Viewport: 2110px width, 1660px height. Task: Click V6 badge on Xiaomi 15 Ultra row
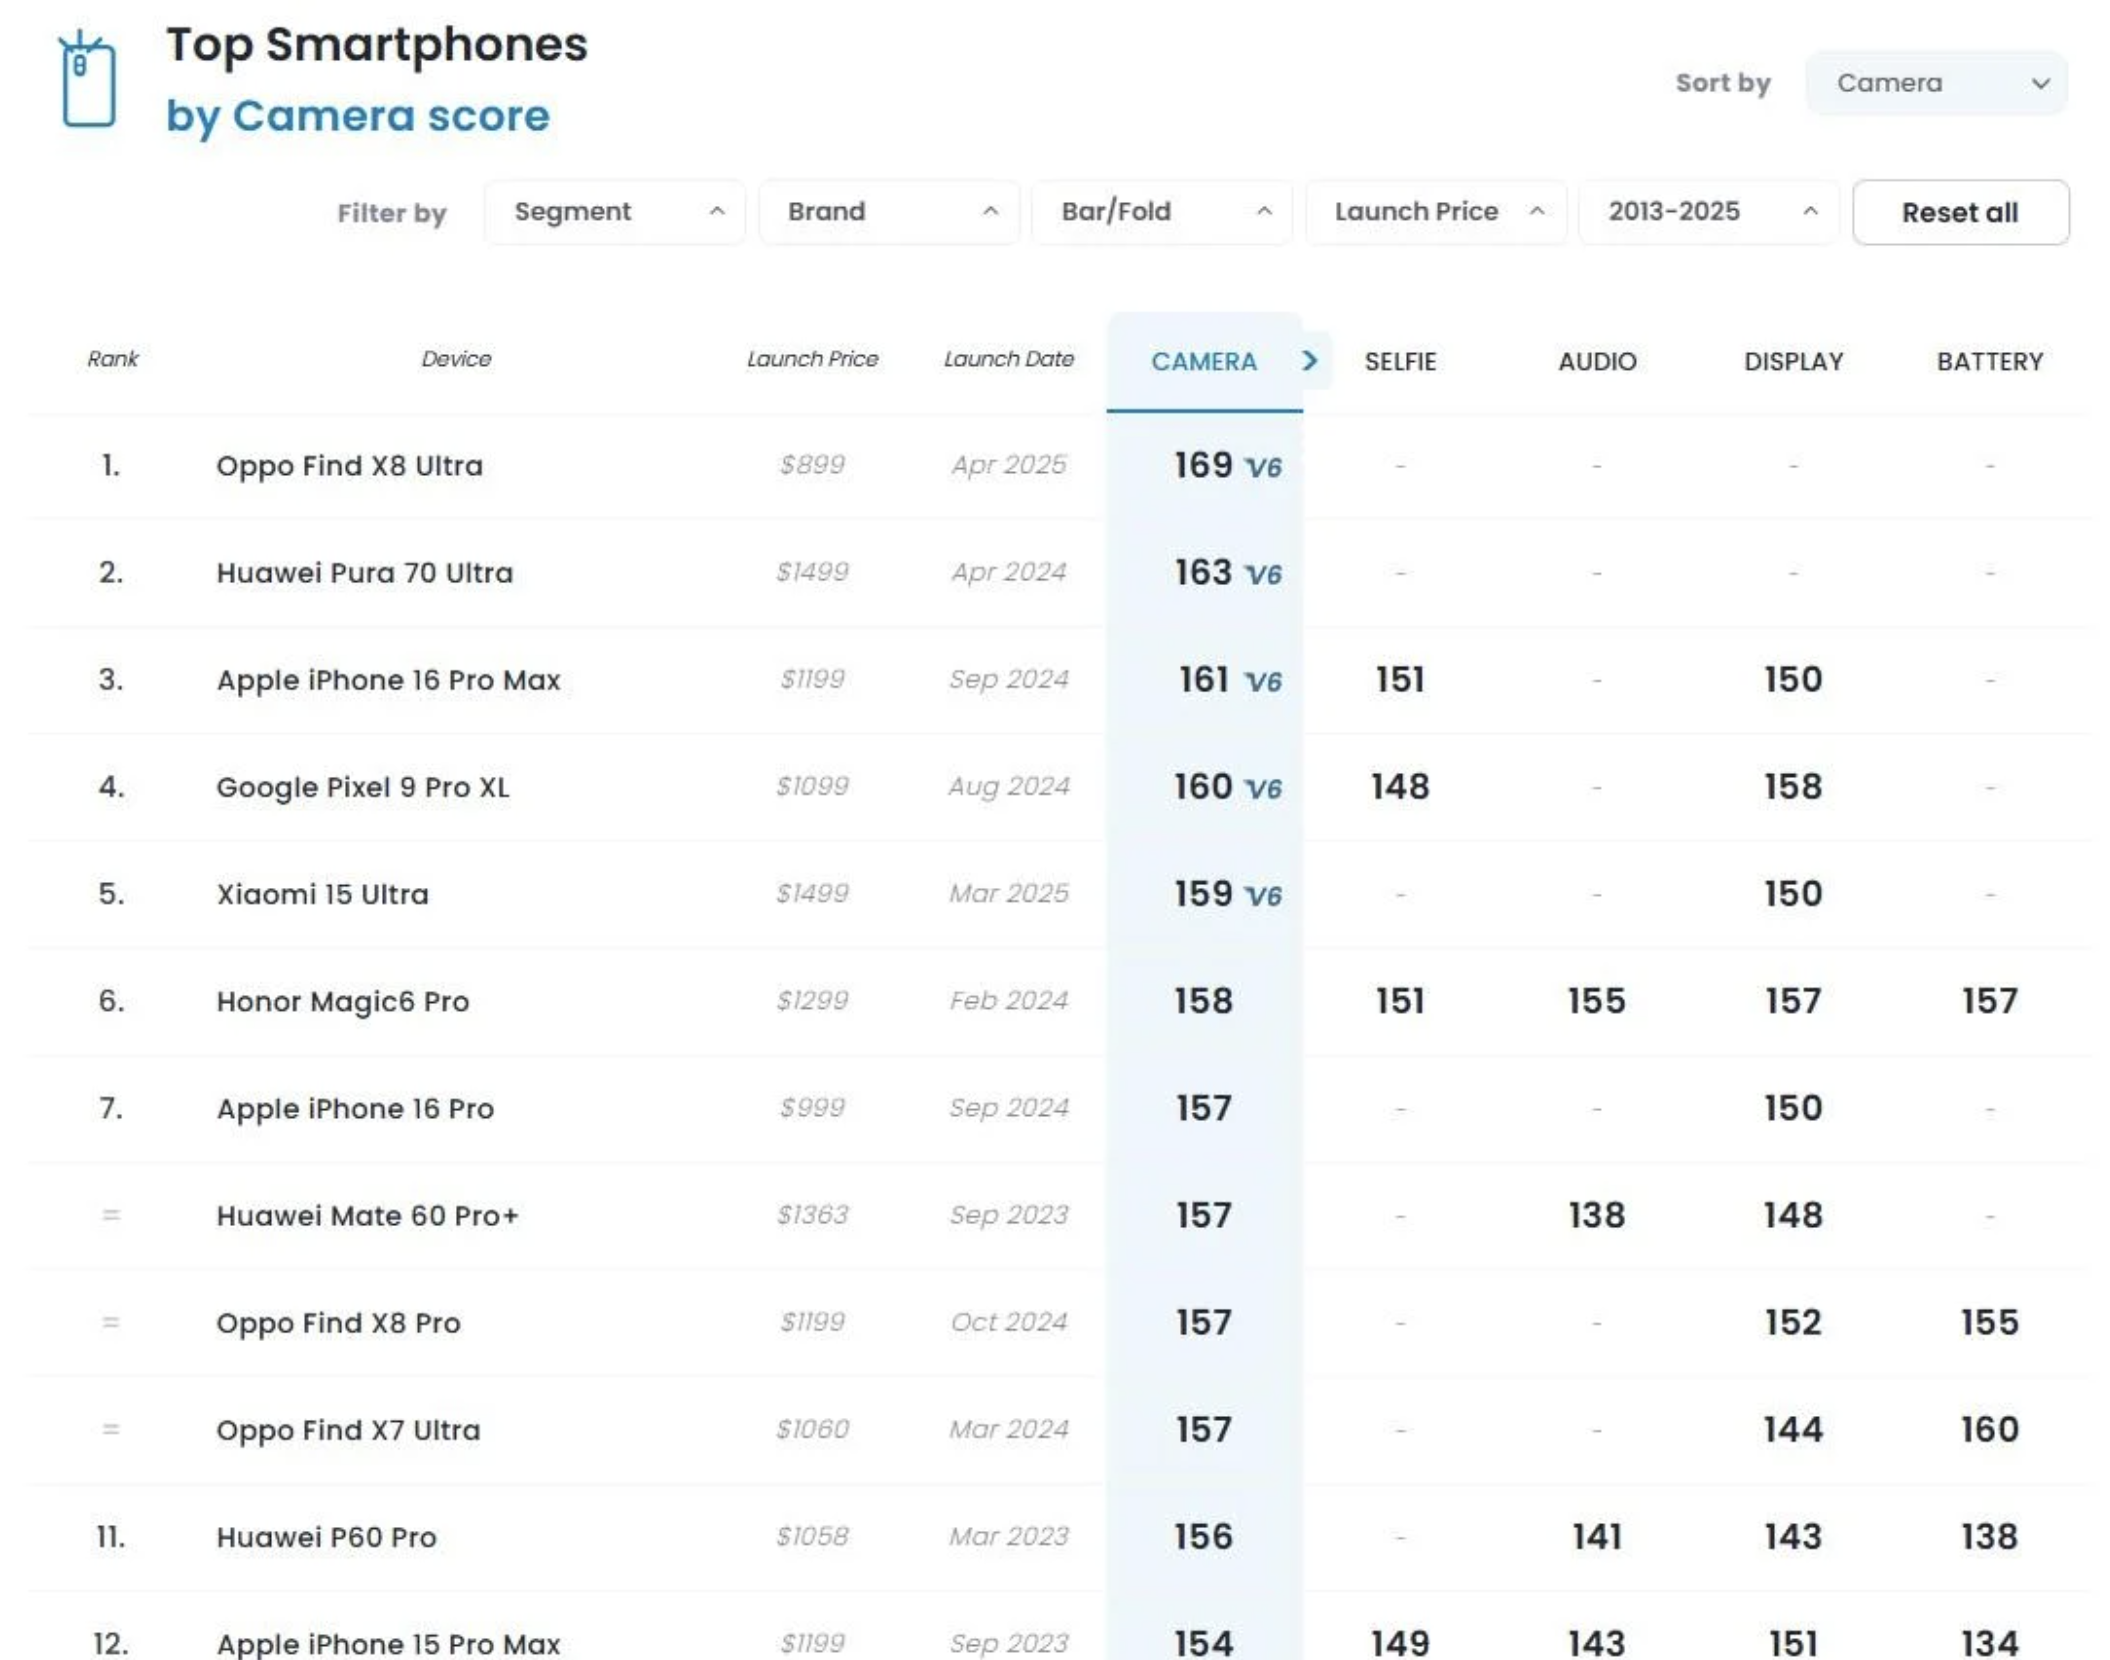(1263, 895)
